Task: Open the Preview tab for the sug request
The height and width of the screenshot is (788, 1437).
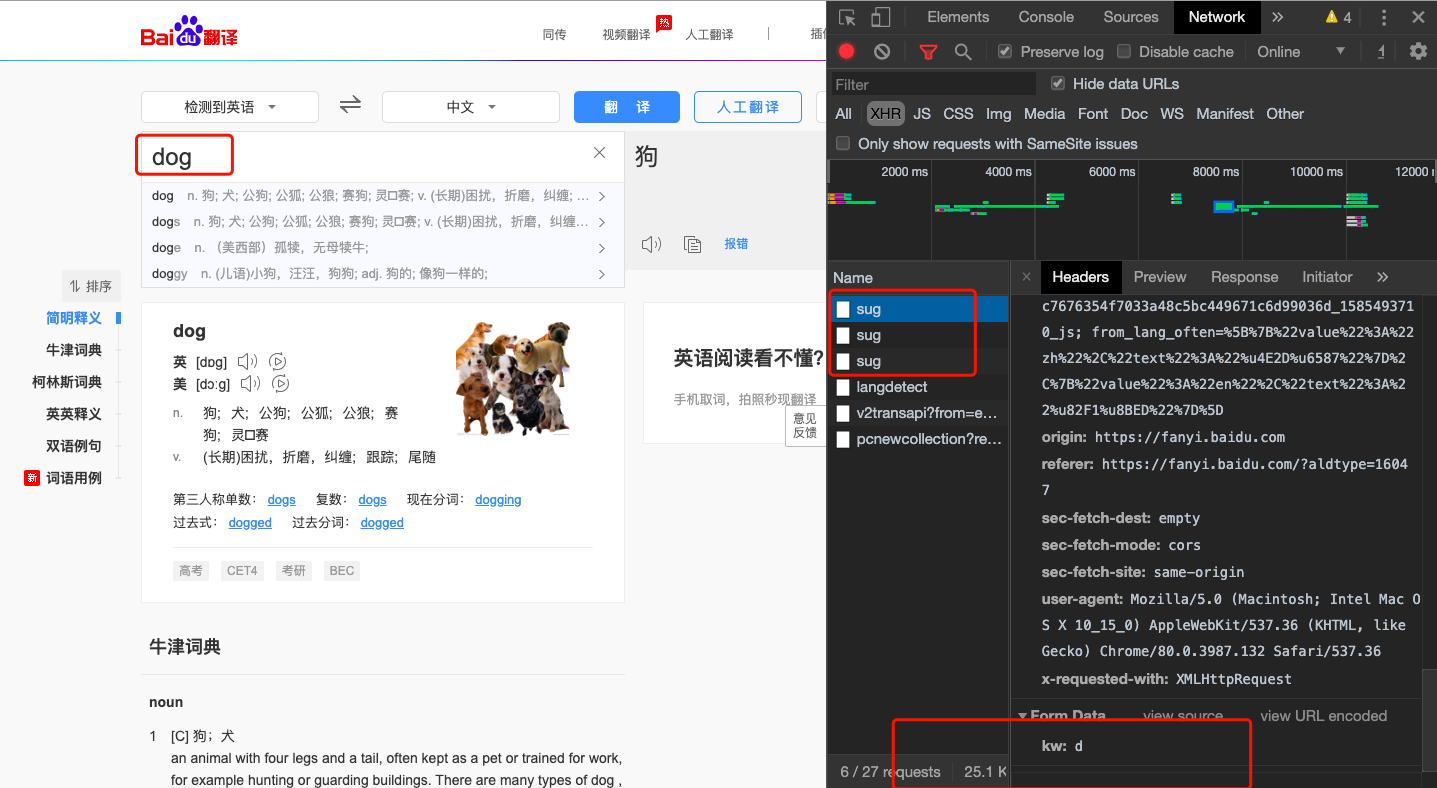Action: click(1159, 277)
